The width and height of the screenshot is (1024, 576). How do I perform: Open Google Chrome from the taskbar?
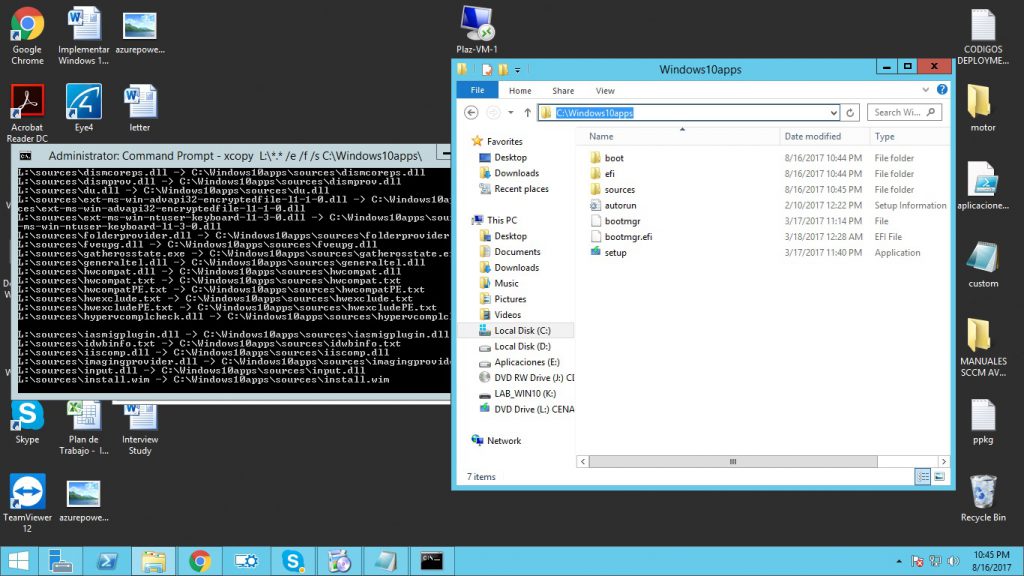(199, 561)
